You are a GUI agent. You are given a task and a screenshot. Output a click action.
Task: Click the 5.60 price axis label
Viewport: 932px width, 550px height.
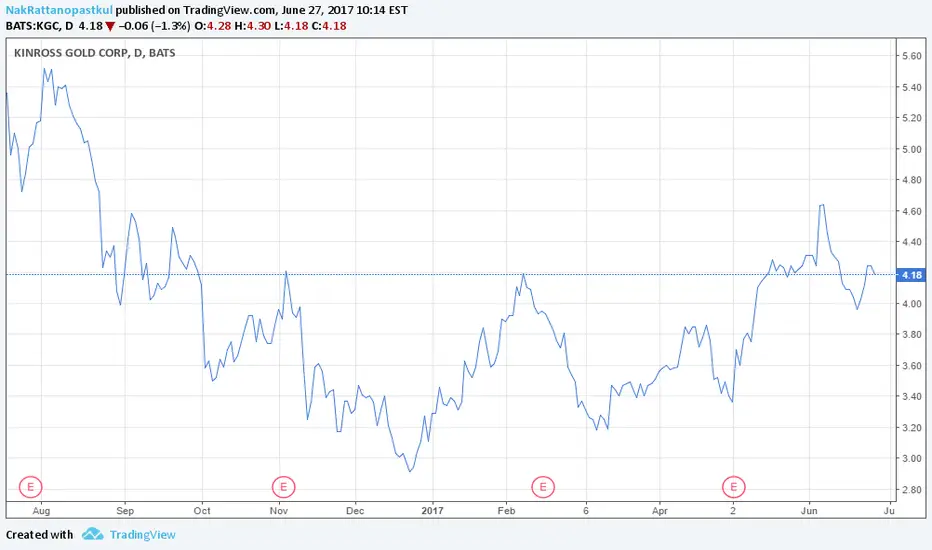coord(911,56)
